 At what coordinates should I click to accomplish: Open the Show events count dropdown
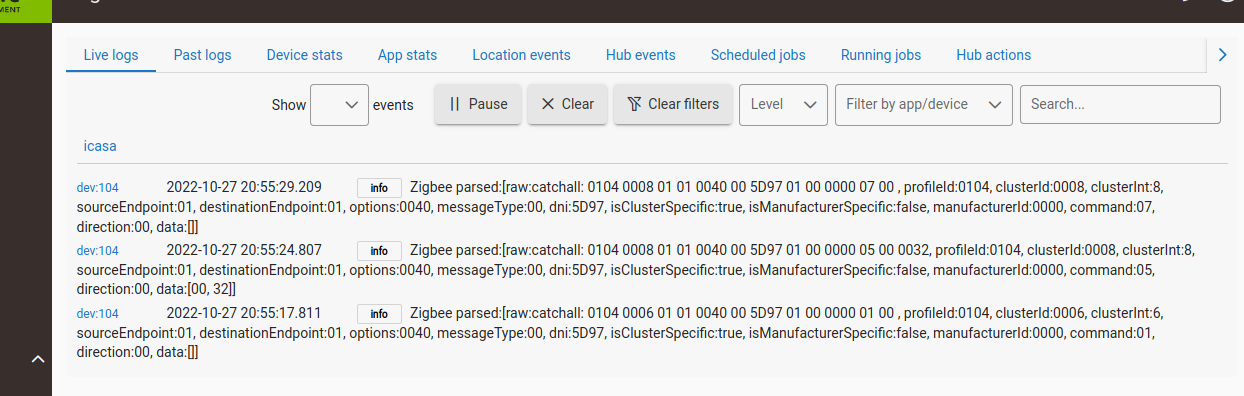[x=340, y=104]
